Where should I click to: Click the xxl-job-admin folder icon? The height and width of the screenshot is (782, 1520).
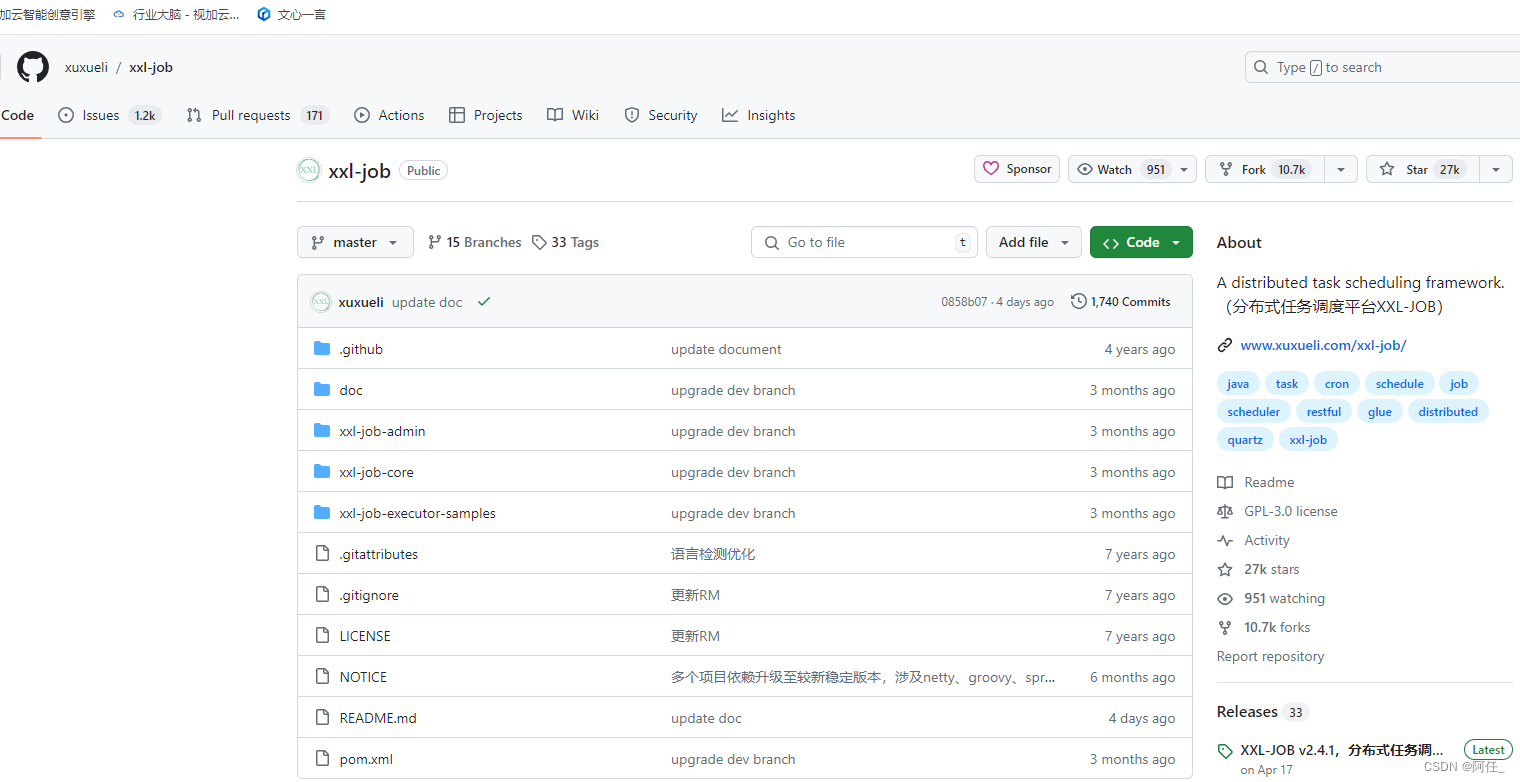point(322,431)
